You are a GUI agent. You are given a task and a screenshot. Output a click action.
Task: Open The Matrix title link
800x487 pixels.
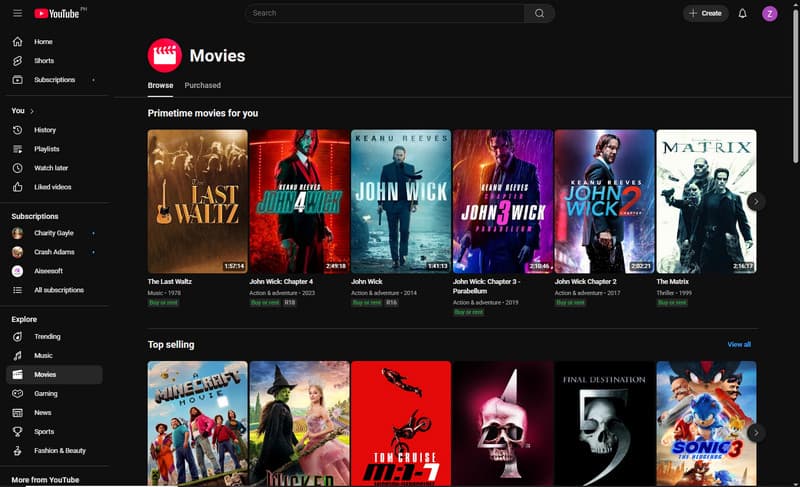[x=672, y=281]
